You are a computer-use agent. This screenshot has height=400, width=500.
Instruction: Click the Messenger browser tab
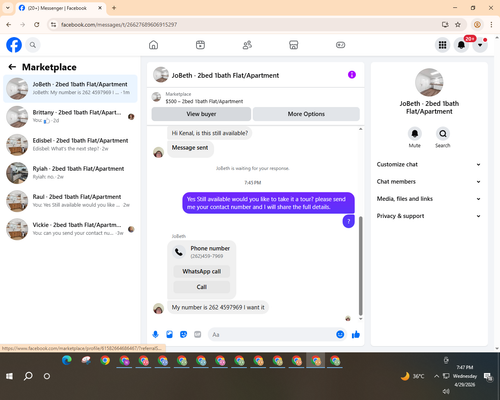60,8
